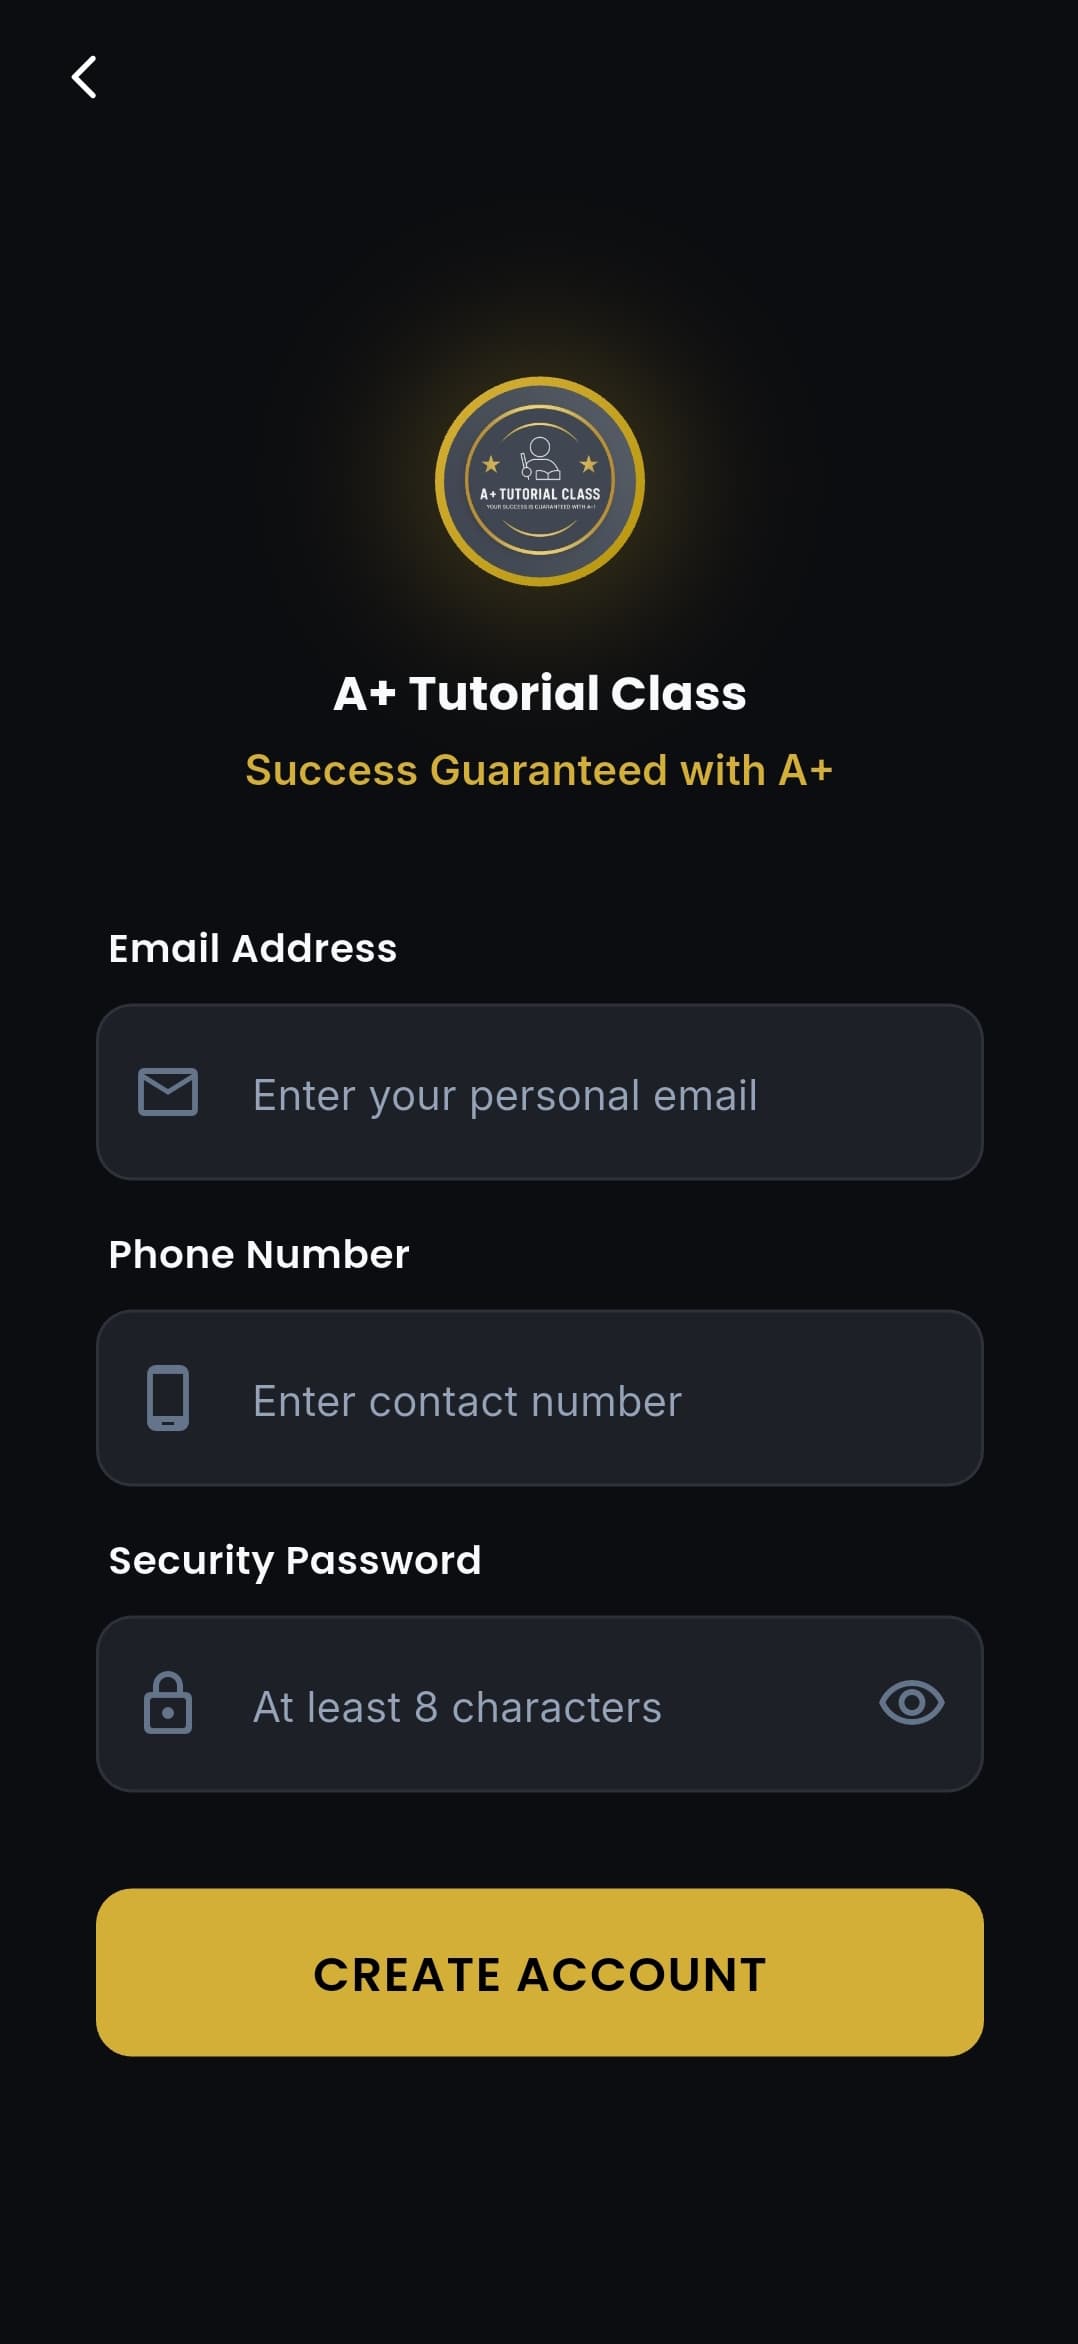Click the envelope icon in email field

coord(168,1091)
